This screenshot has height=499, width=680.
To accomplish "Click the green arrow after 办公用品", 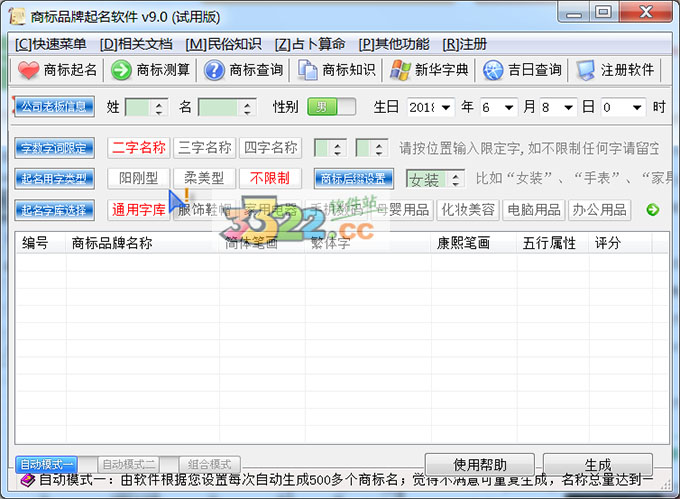I will click(x=652, y=210).
